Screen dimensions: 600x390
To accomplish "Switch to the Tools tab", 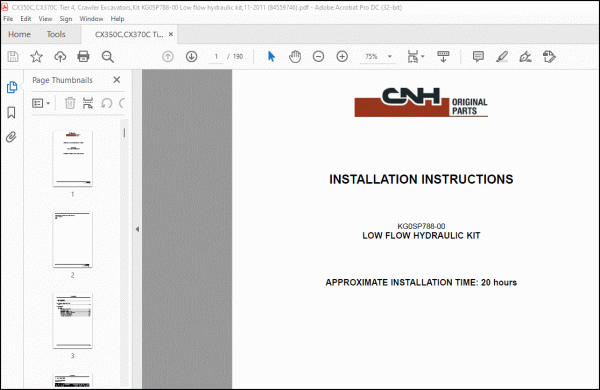I will [56, 34].
